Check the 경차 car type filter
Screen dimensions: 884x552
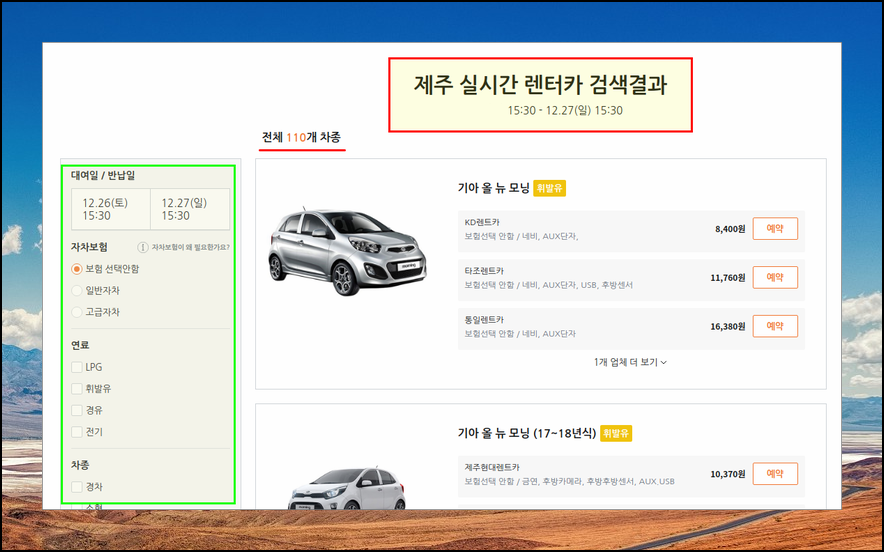point(77,487)
